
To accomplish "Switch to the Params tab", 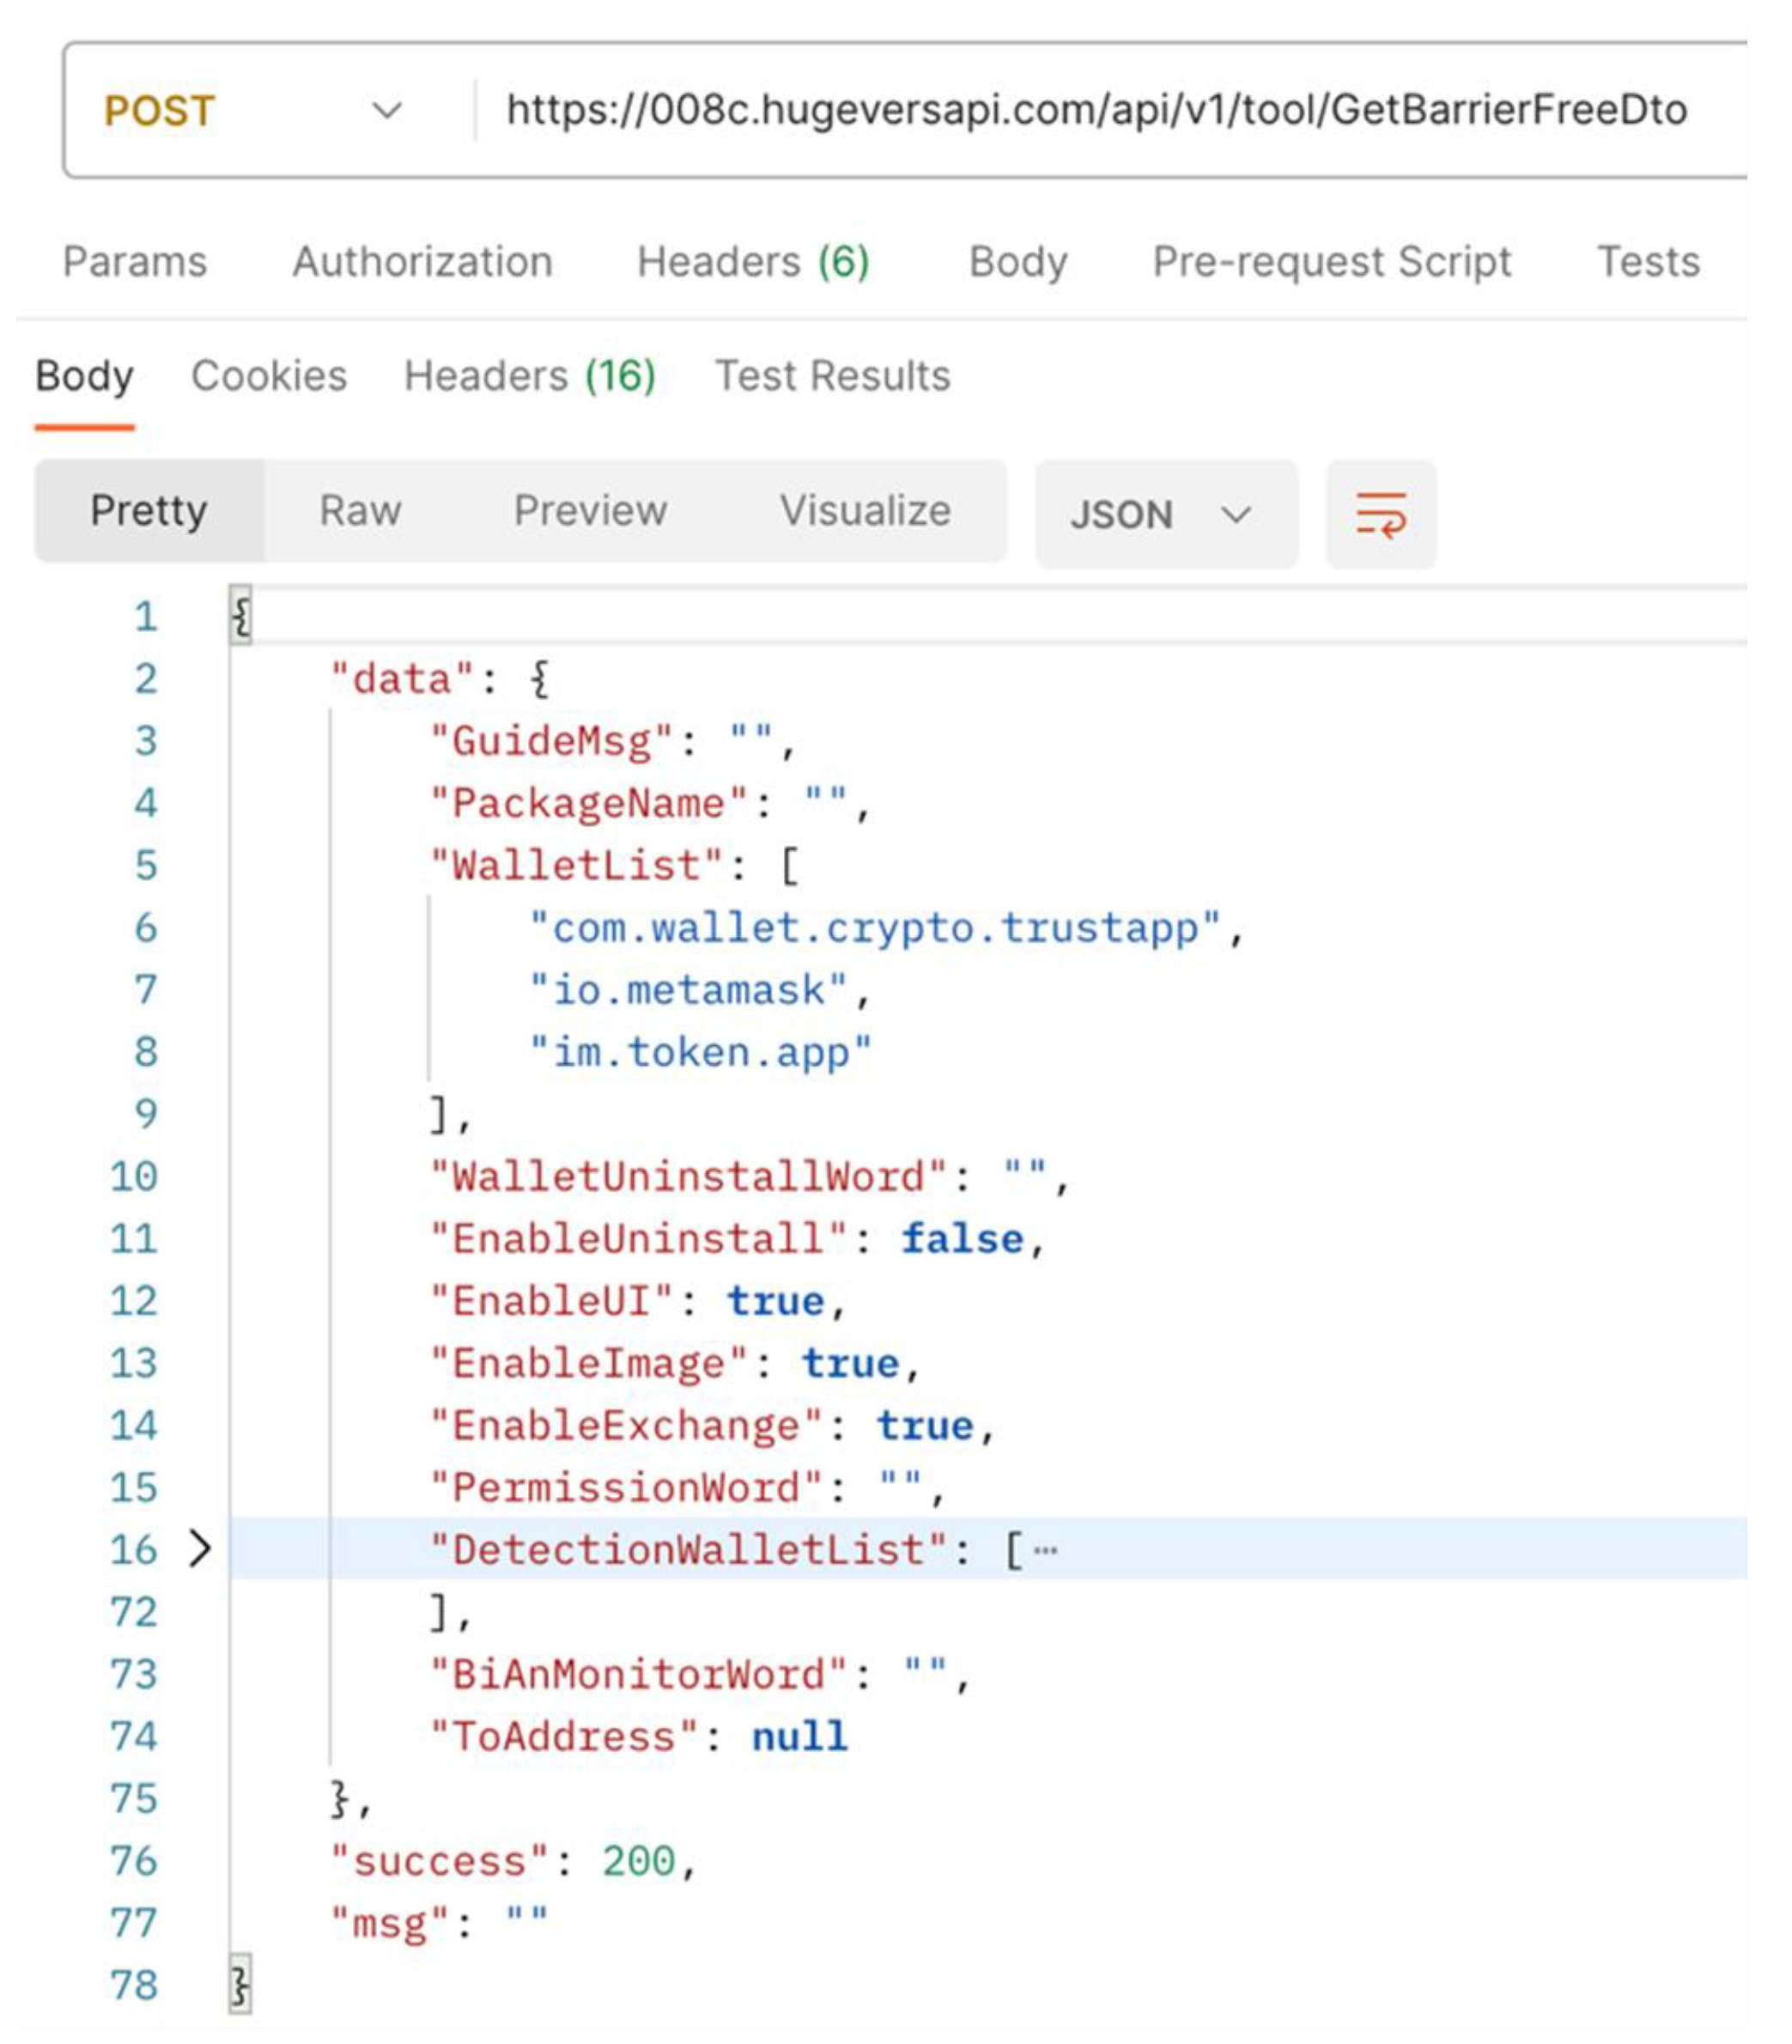I will 135,262.
